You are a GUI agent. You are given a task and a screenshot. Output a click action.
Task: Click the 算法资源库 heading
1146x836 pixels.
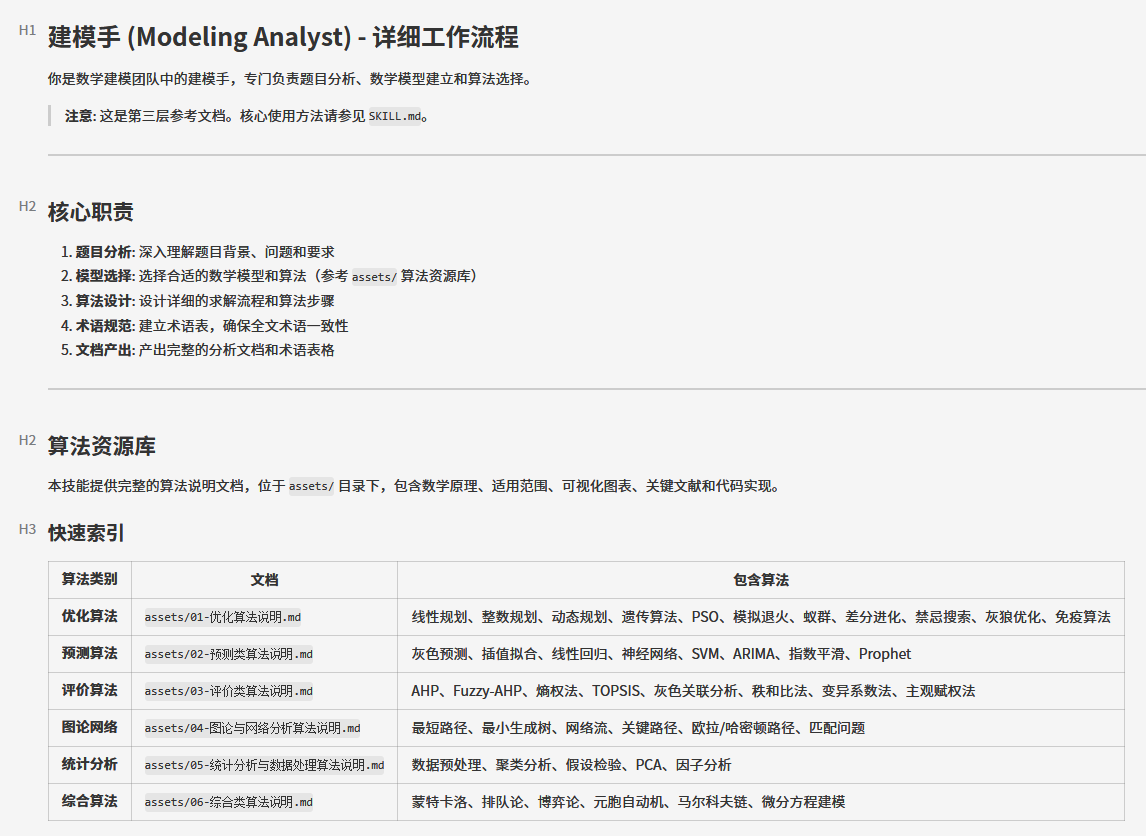[102, 446]
